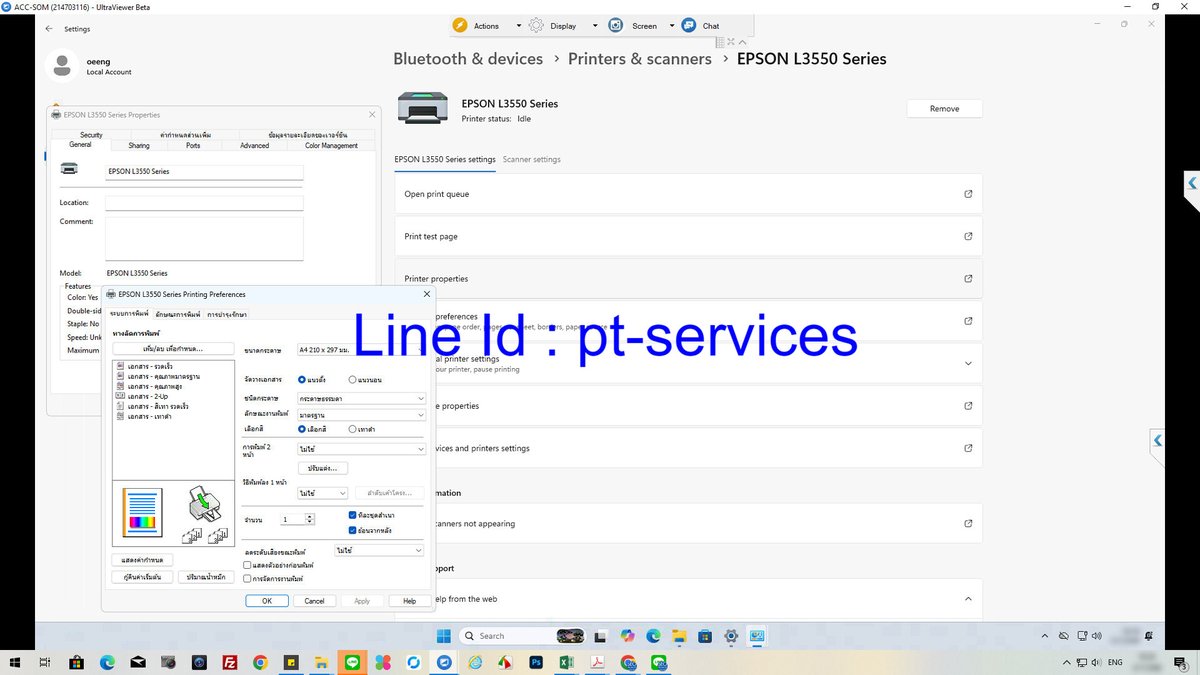Open FileZilla from the local taskbar
Image resolution: width=1200 pixels, height=675 pixels.
click(x=229, y=662)
